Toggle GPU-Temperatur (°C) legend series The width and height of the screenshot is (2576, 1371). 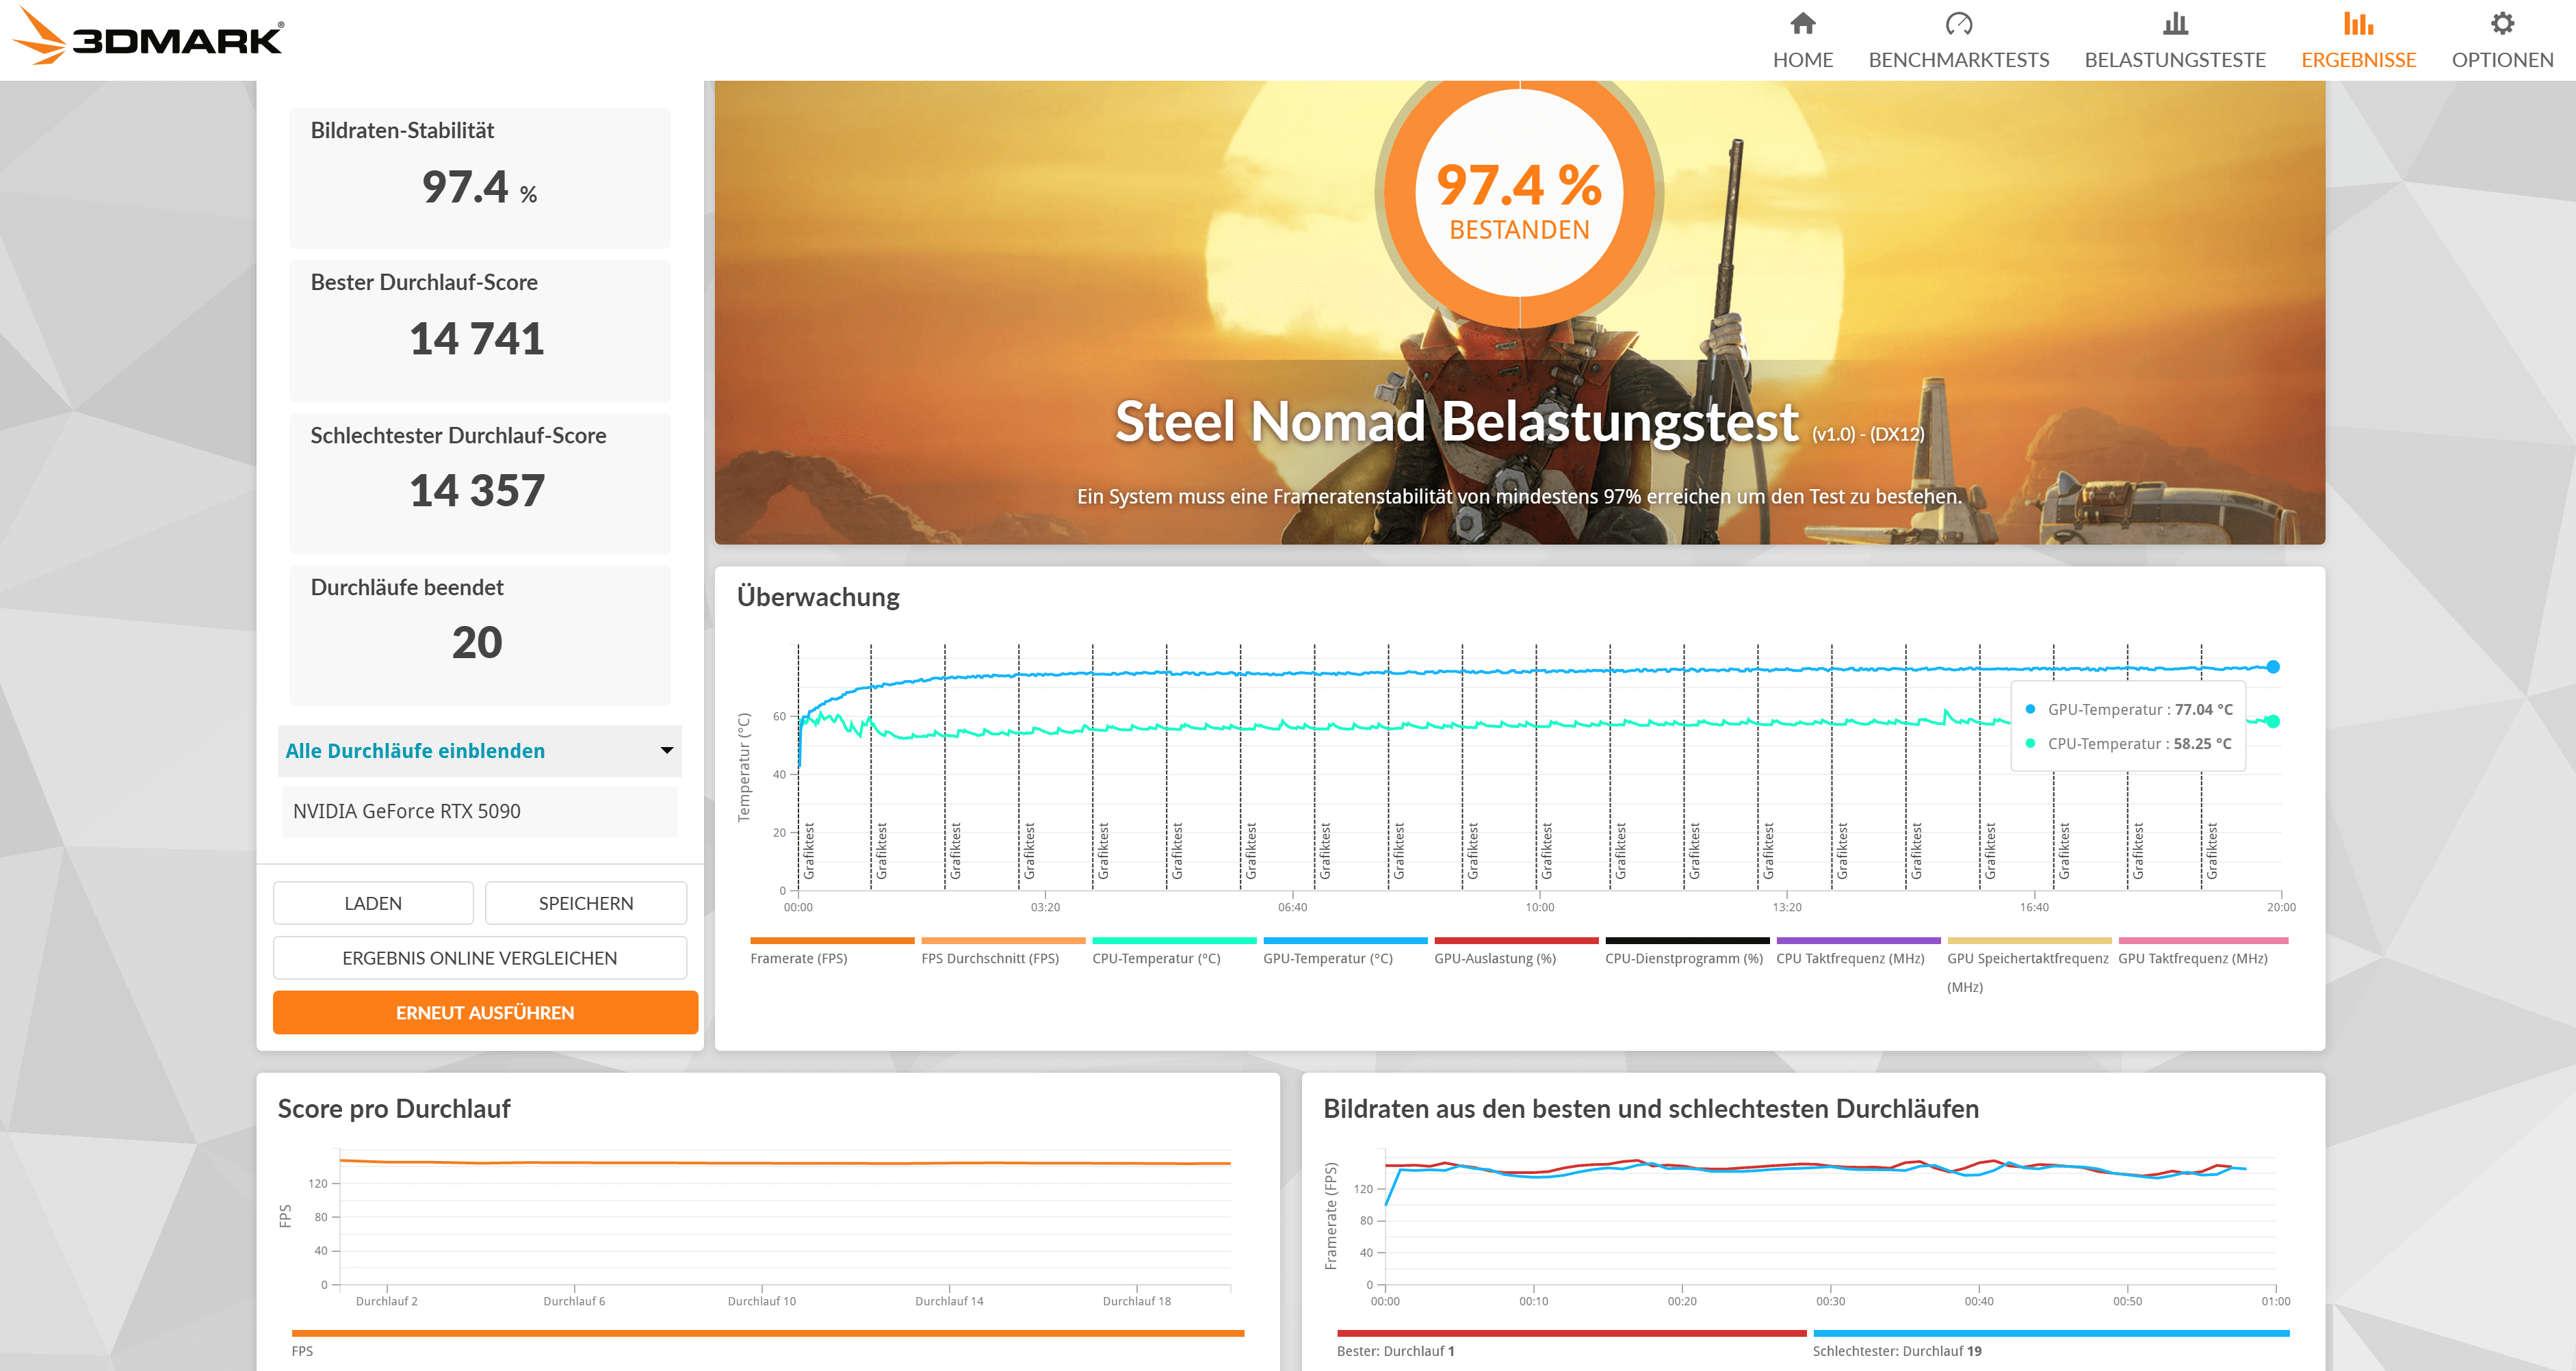[x=1327, y=958]
